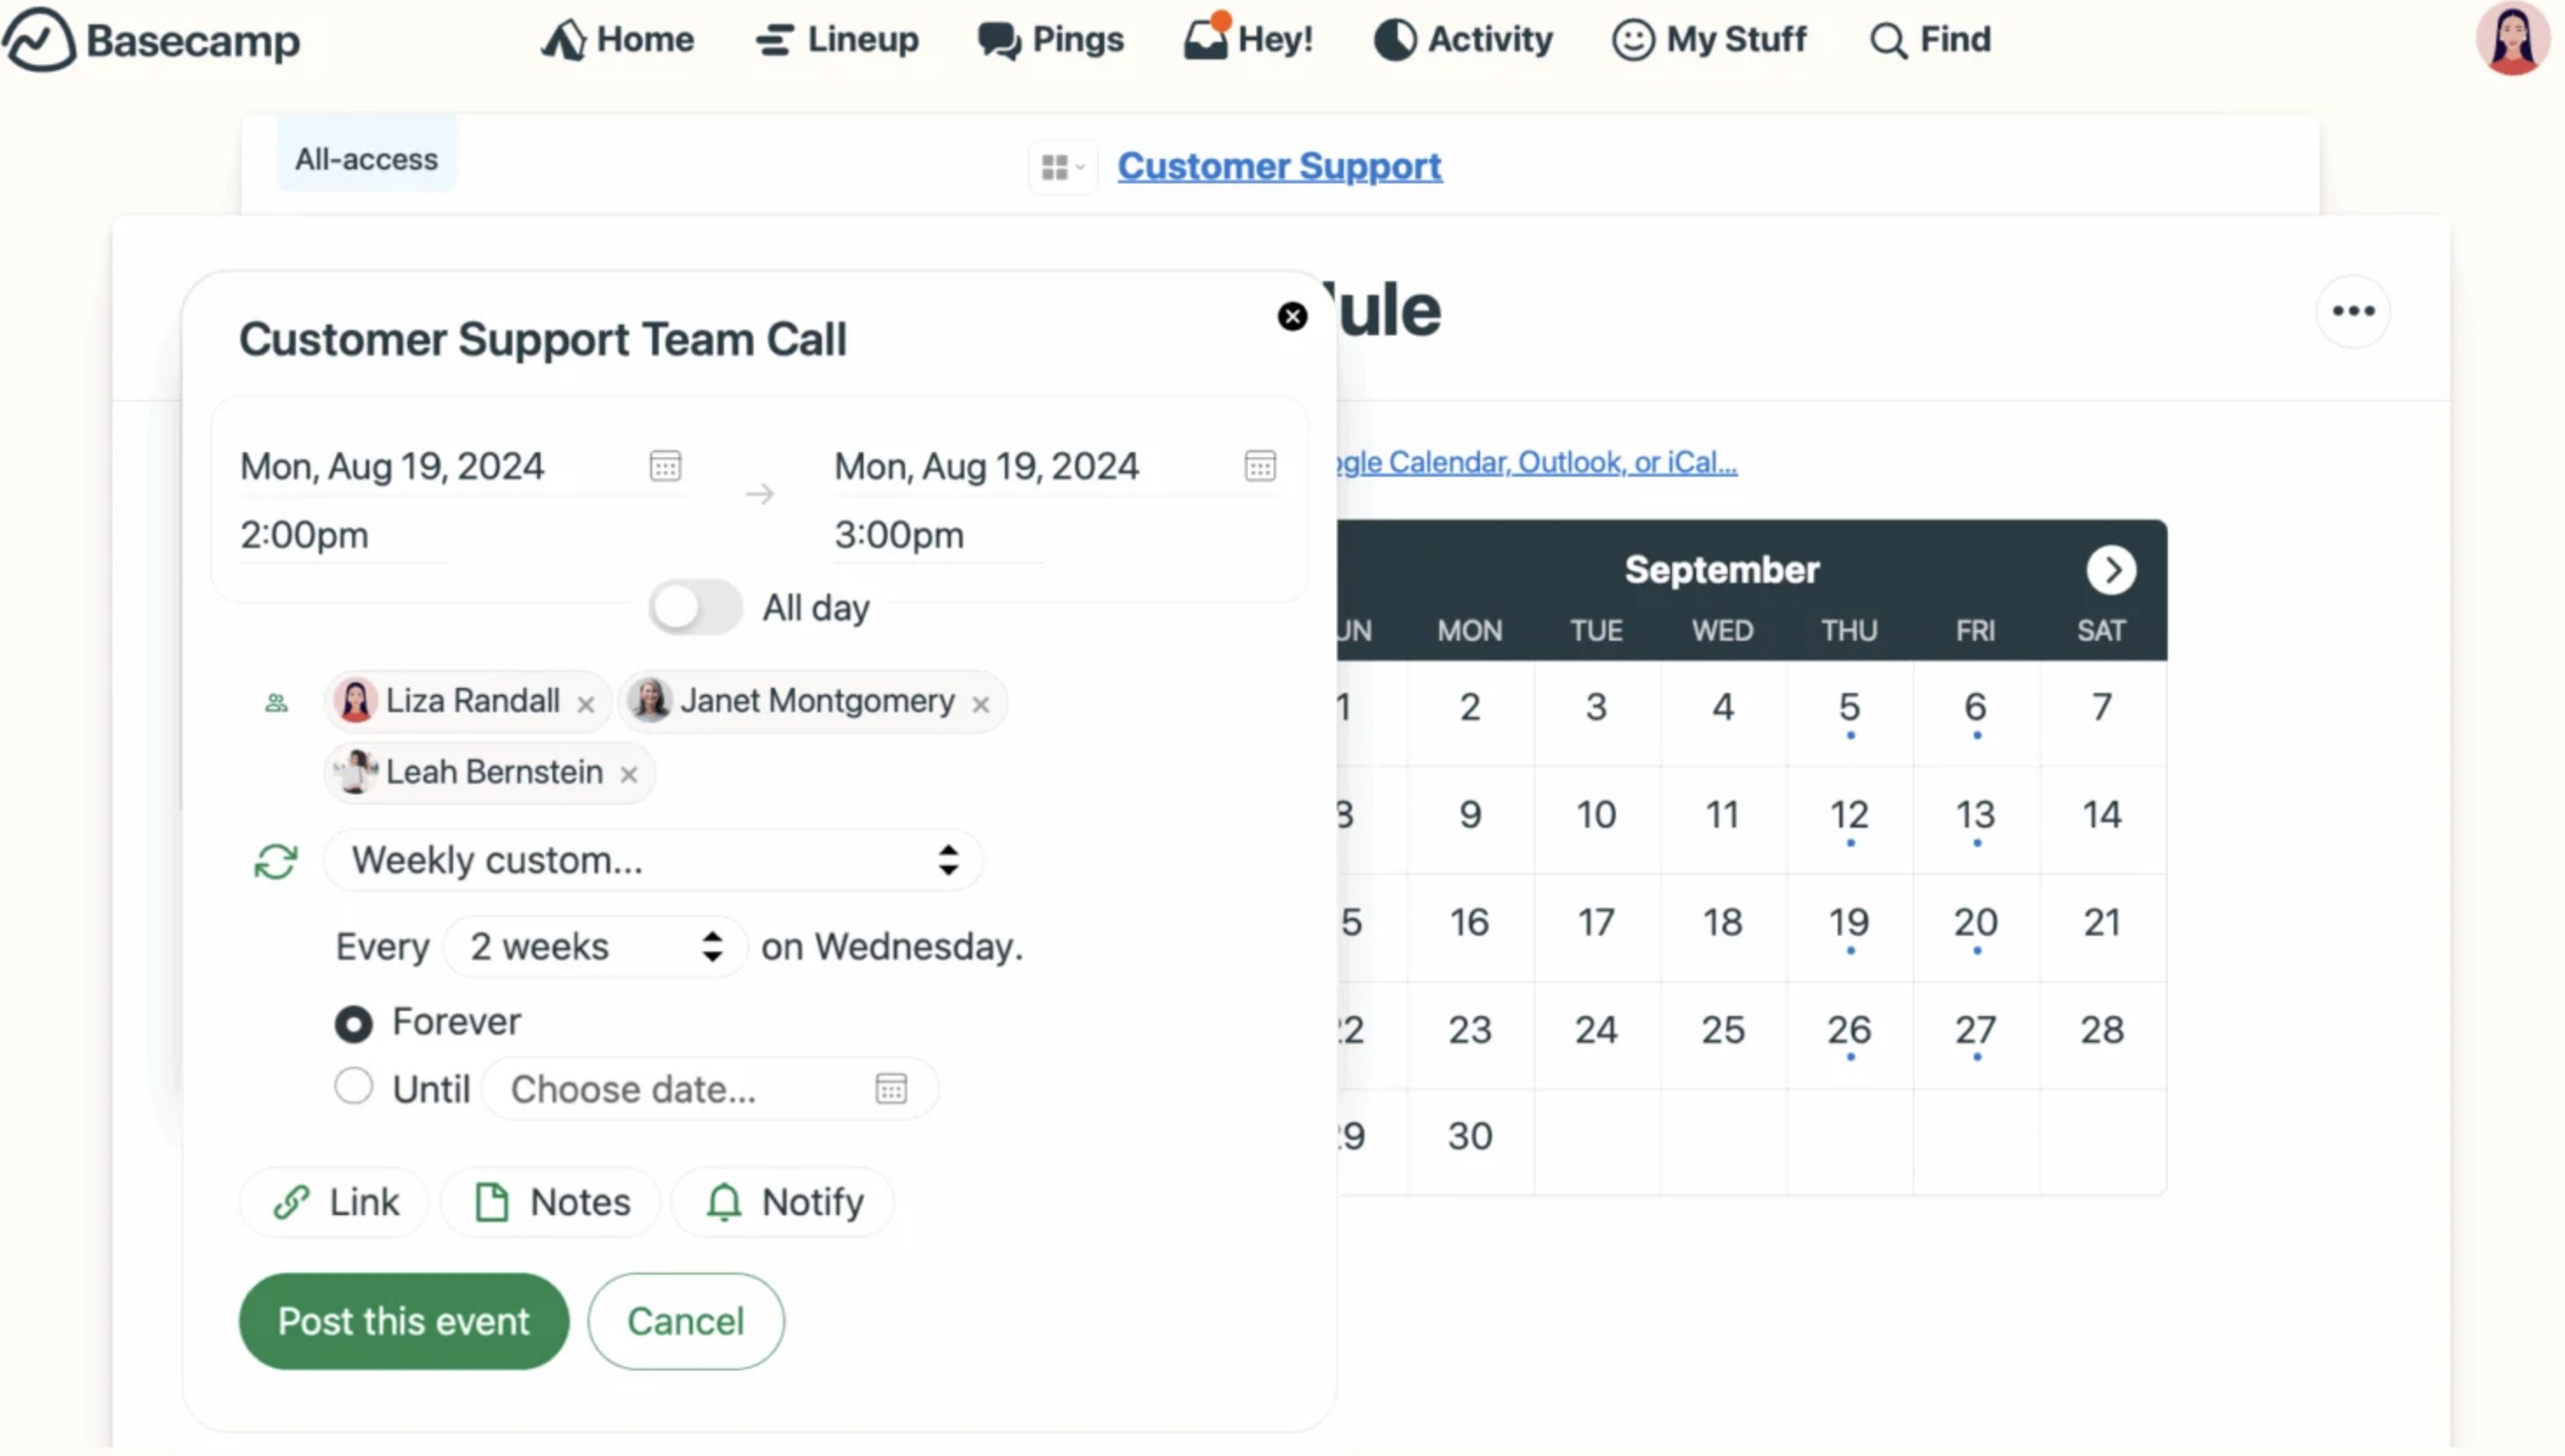
Task: Open the three-dot options menu
Action: (2353, 311)
